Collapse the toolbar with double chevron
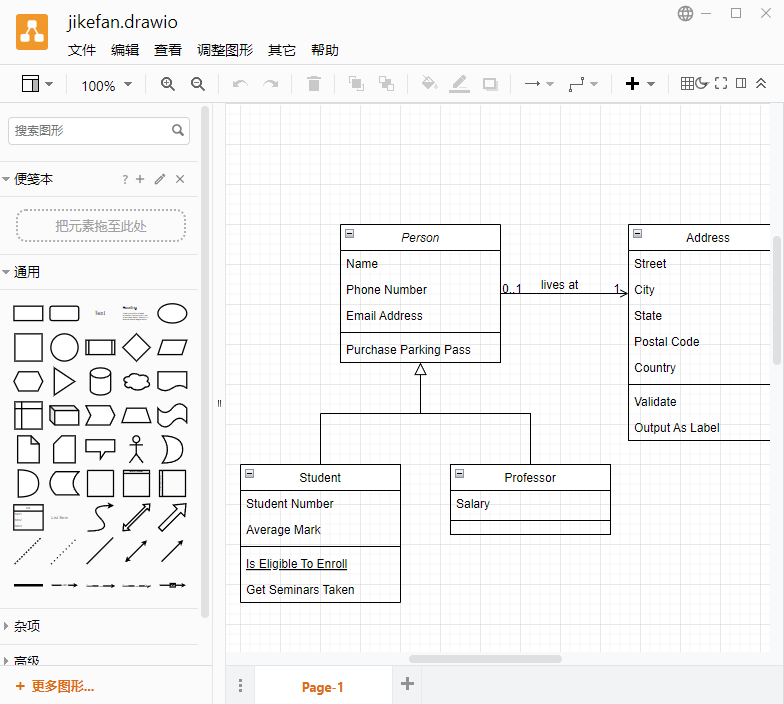 coord(761,83)
